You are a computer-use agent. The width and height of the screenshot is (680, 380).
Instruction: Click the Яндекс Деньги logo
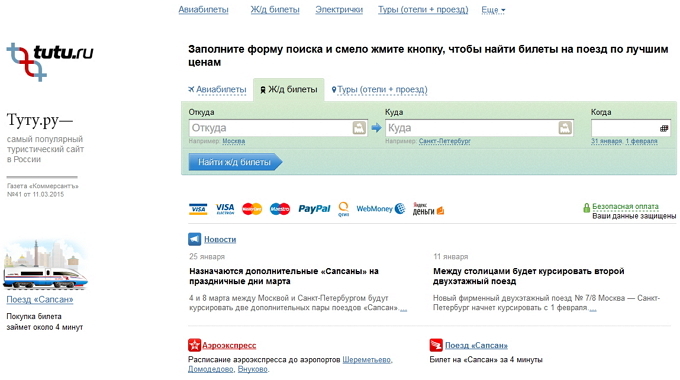click(428, 209)
